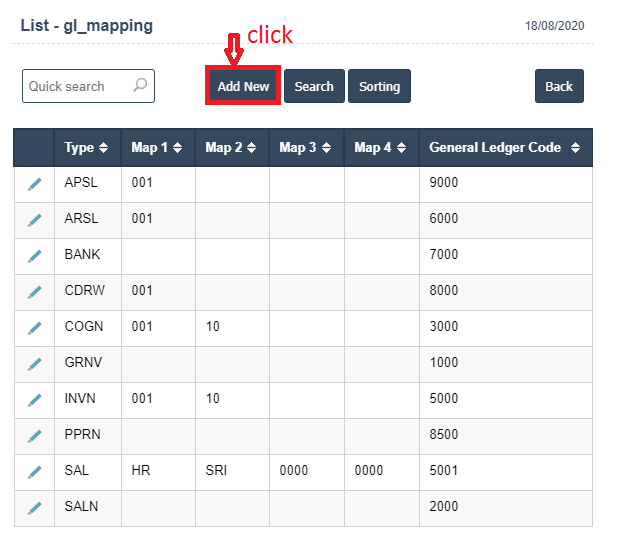Focus the Quick search input field
Viewport: 617px width, 541px height.
[89, 86]
